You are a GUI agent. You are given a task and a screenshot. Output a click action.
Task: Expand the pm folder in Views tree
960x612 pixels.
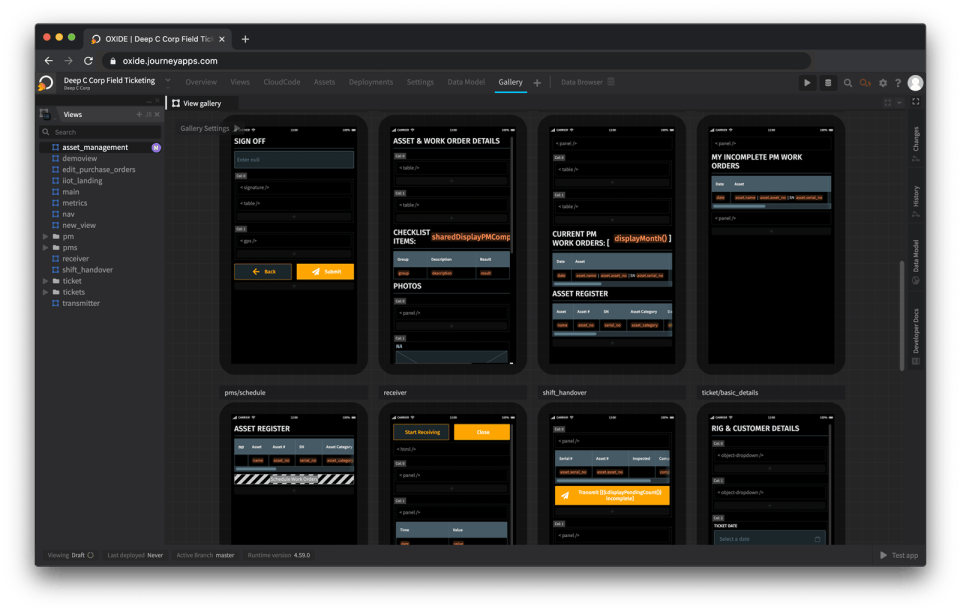[45, 236]
